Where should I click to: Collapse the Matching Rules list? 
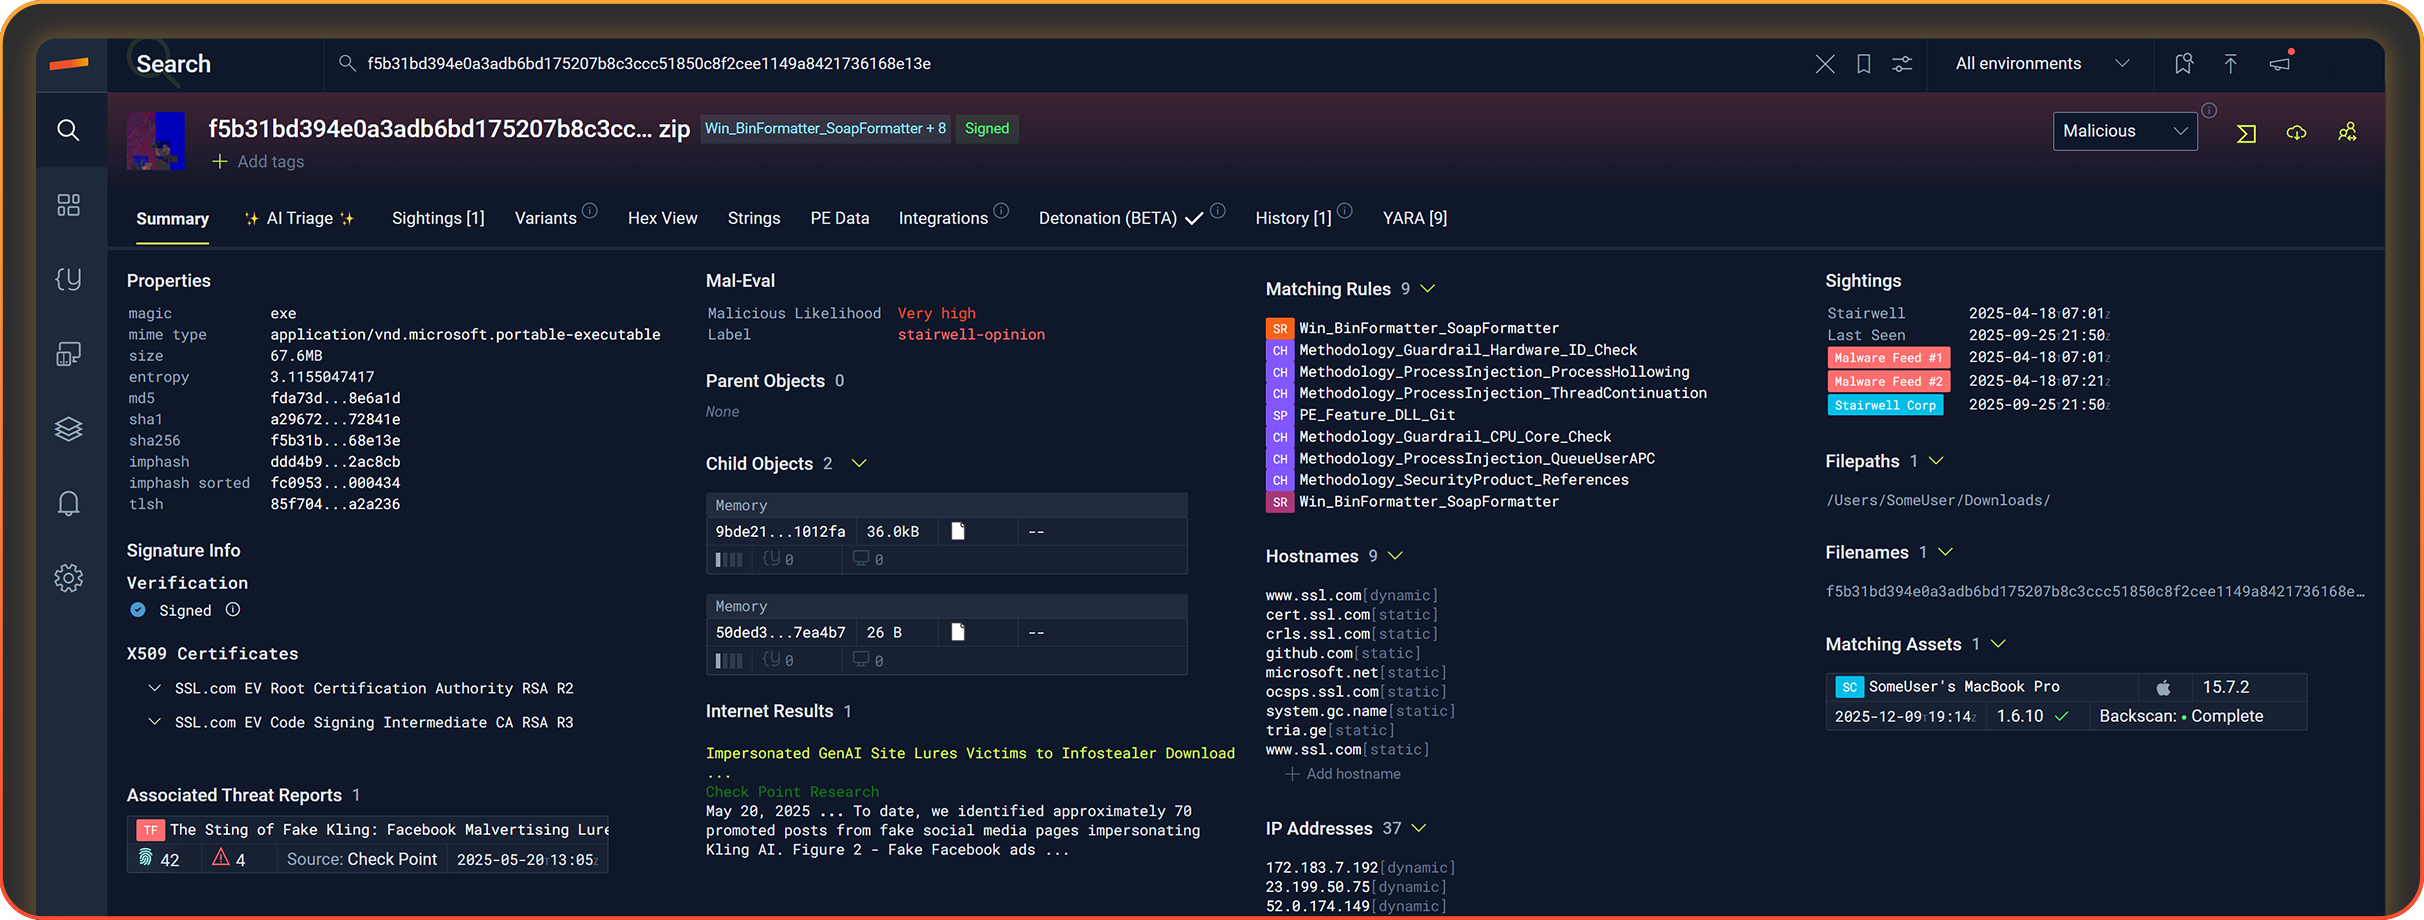tap(1428, 289)
